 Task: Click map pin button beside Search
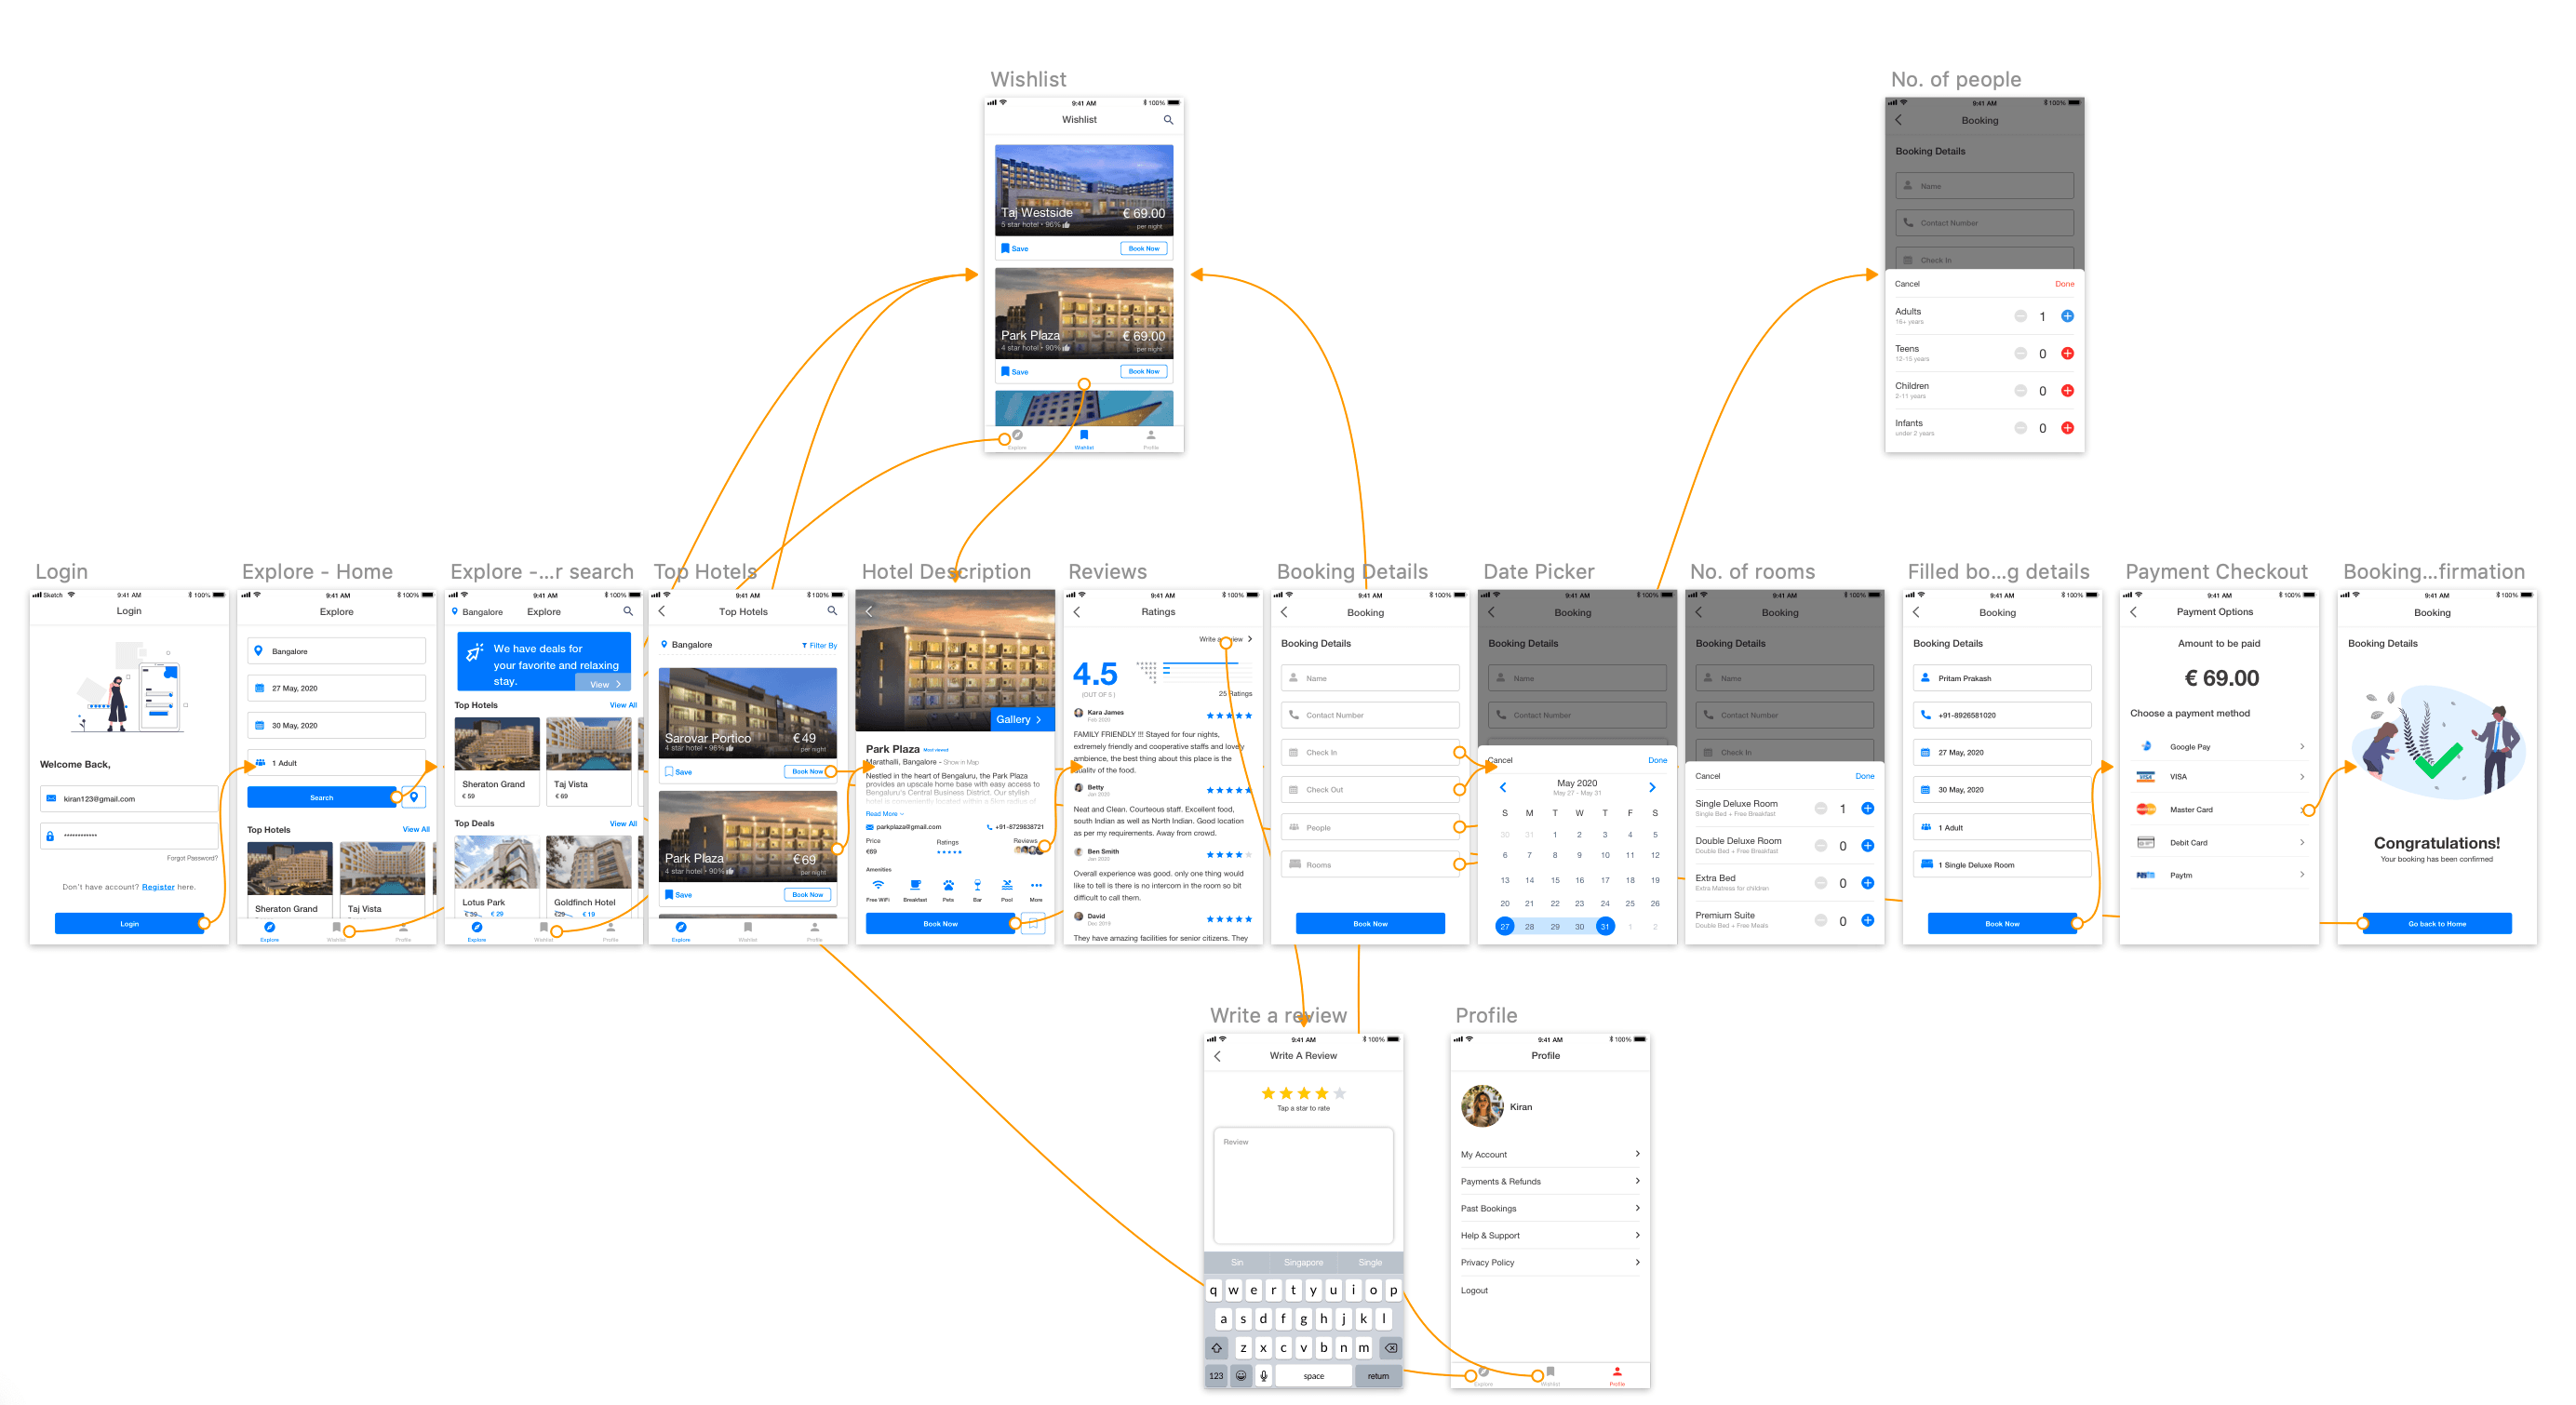[x=414, y=797]
